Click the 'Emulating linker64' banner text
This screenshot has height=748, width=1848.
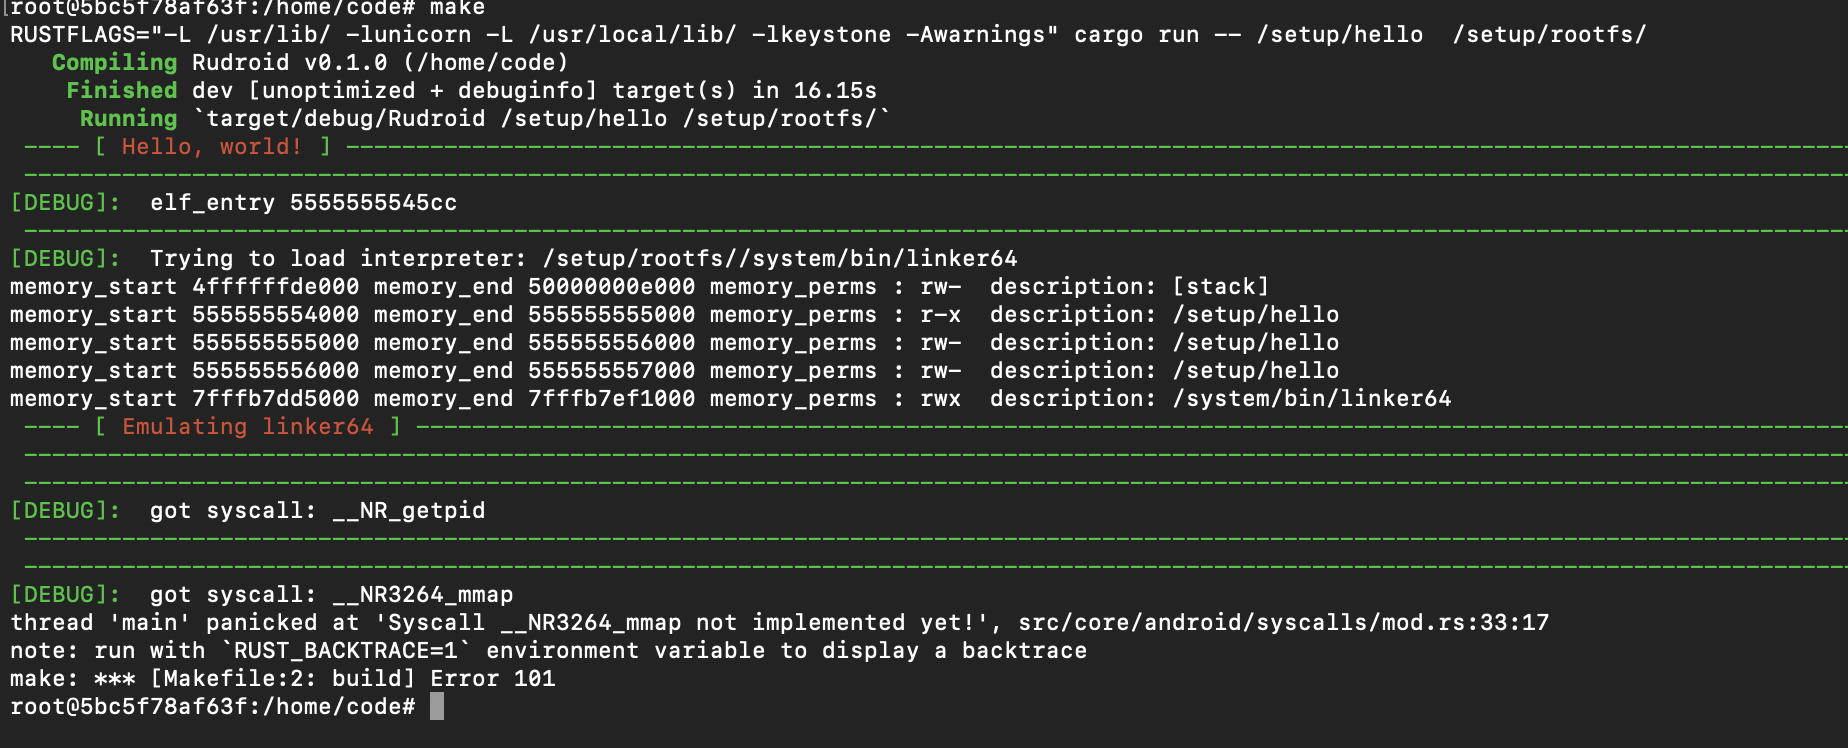click(x=248, y=426)
